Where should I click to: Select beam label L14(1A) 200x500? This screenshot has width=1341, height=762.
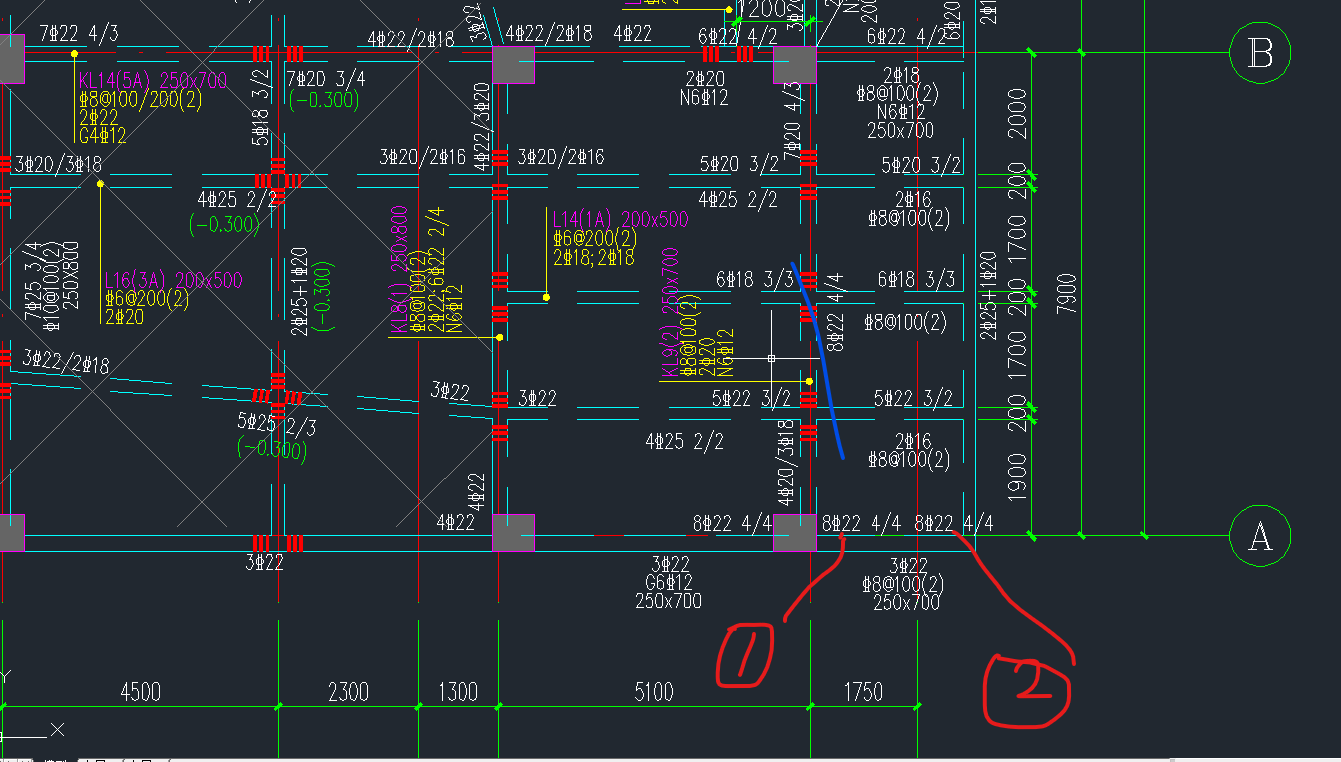click(620, 219)
